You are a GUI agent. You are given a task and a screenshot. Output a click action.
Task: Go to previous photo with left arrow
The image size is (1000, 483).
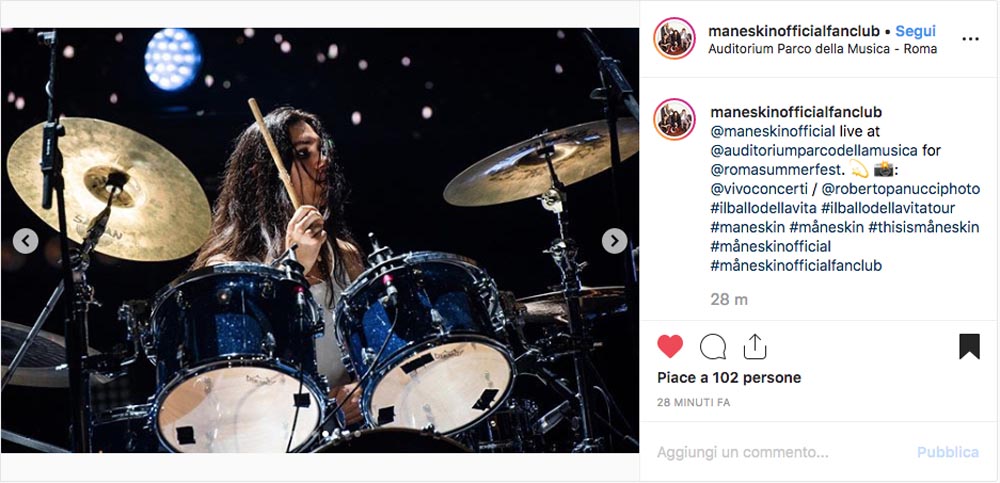[x=26, y=241]
